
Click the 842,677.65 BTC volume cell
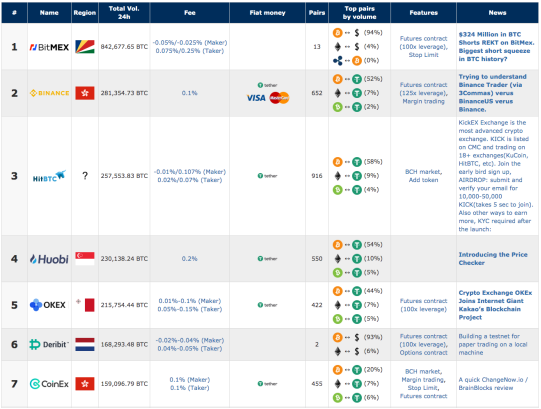pyautogui.click(x=124, y=47)
